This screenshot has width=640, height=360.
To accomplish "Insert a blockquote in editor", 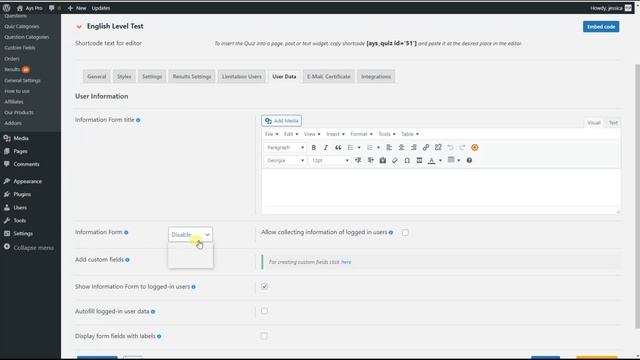I will point(338,147).
